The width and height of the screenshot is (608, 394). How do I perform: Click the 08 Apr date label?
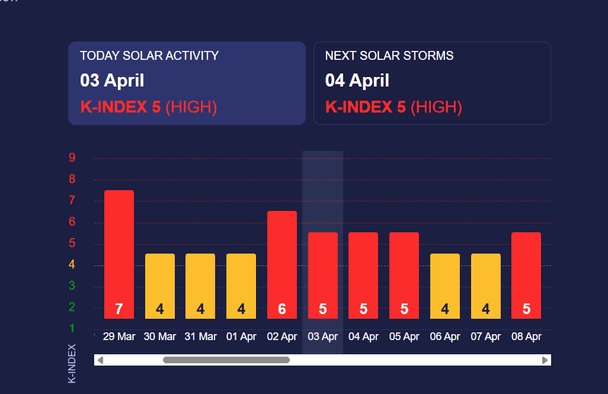coord(526,337)
